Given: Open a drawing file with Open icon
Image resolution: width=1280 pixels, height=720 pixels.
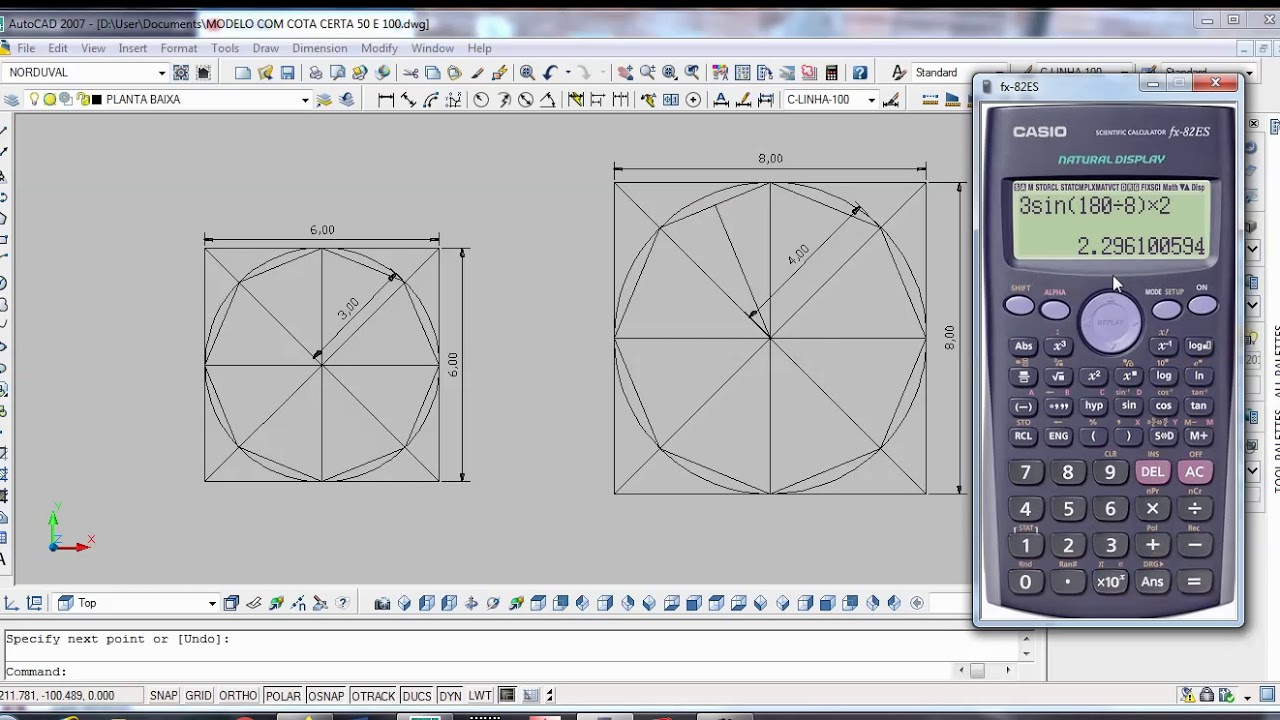Looking at the screenshot, I should coord(265,73).
